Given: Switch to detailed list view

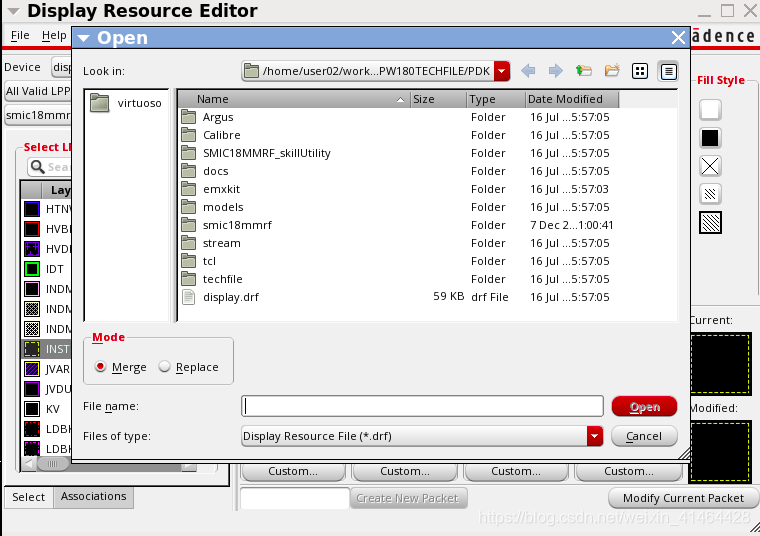Looking at the screenshot, I should tap(668, 72).
